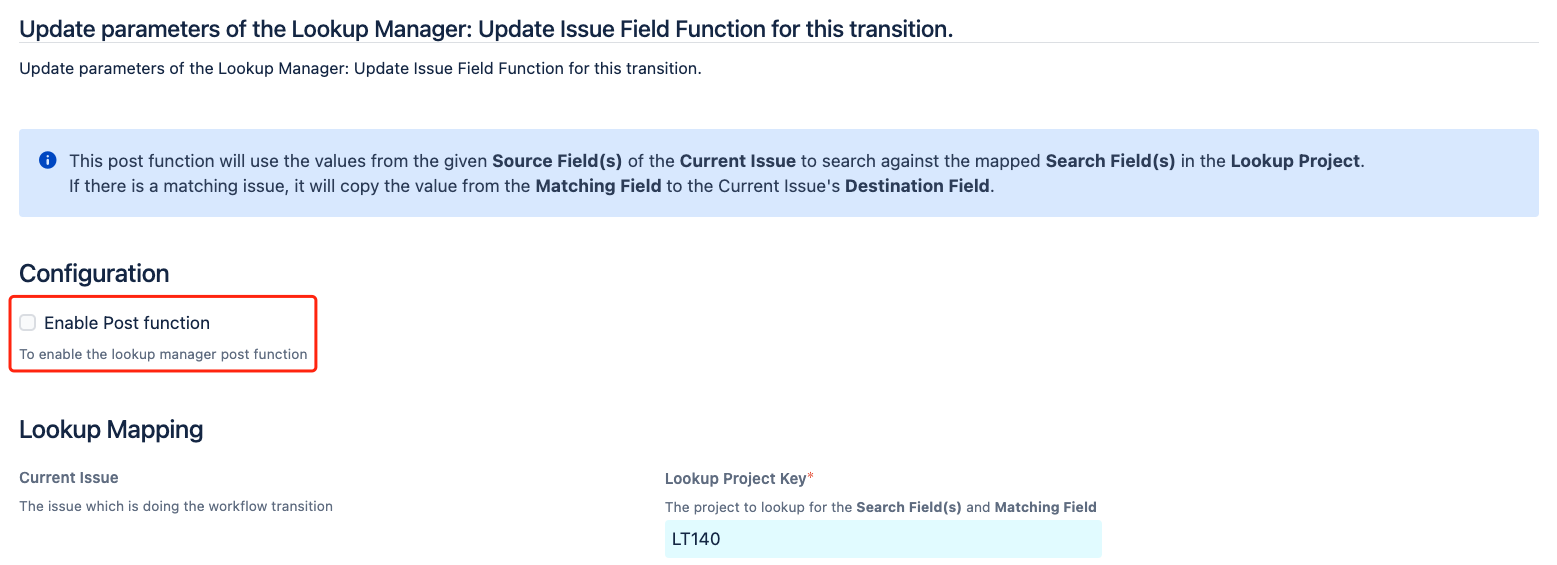Viewport: 1557px width, 565px height.
Task: Click the bold "Matching Field" text in info banner
Action: pyautogui.click(x=598, y=186)
